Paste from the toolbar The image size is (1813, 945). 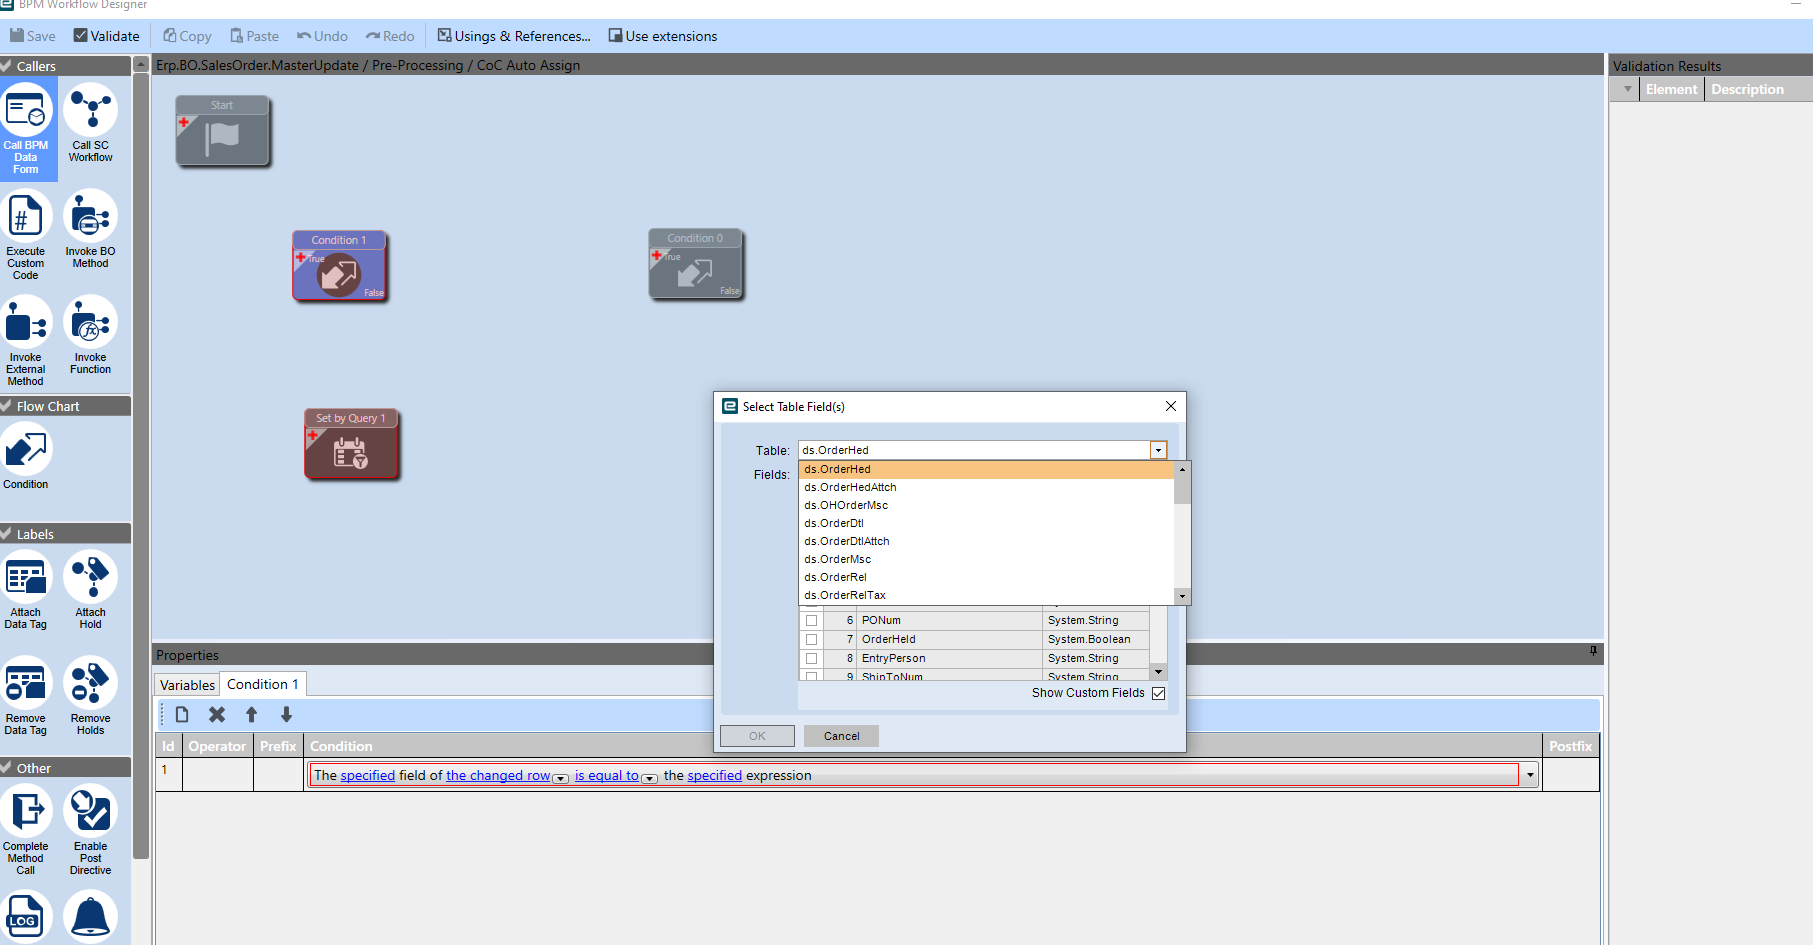tap(255, 36)
